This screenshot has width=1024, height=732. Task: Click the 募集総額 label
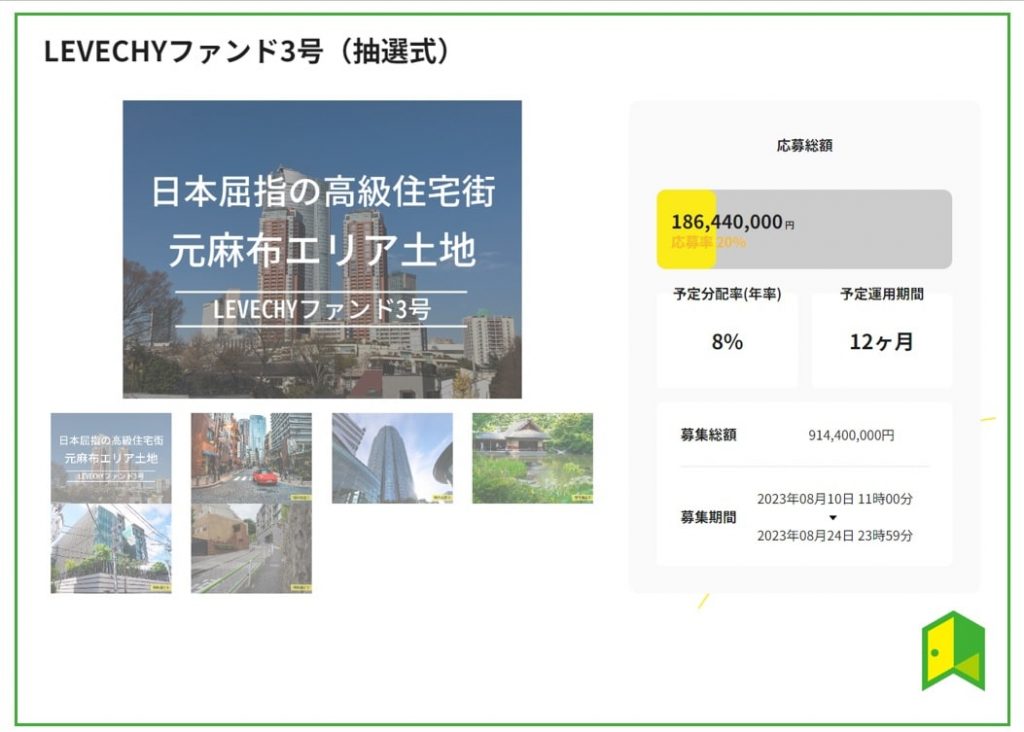pyautogui.click(x=709, y=435)
